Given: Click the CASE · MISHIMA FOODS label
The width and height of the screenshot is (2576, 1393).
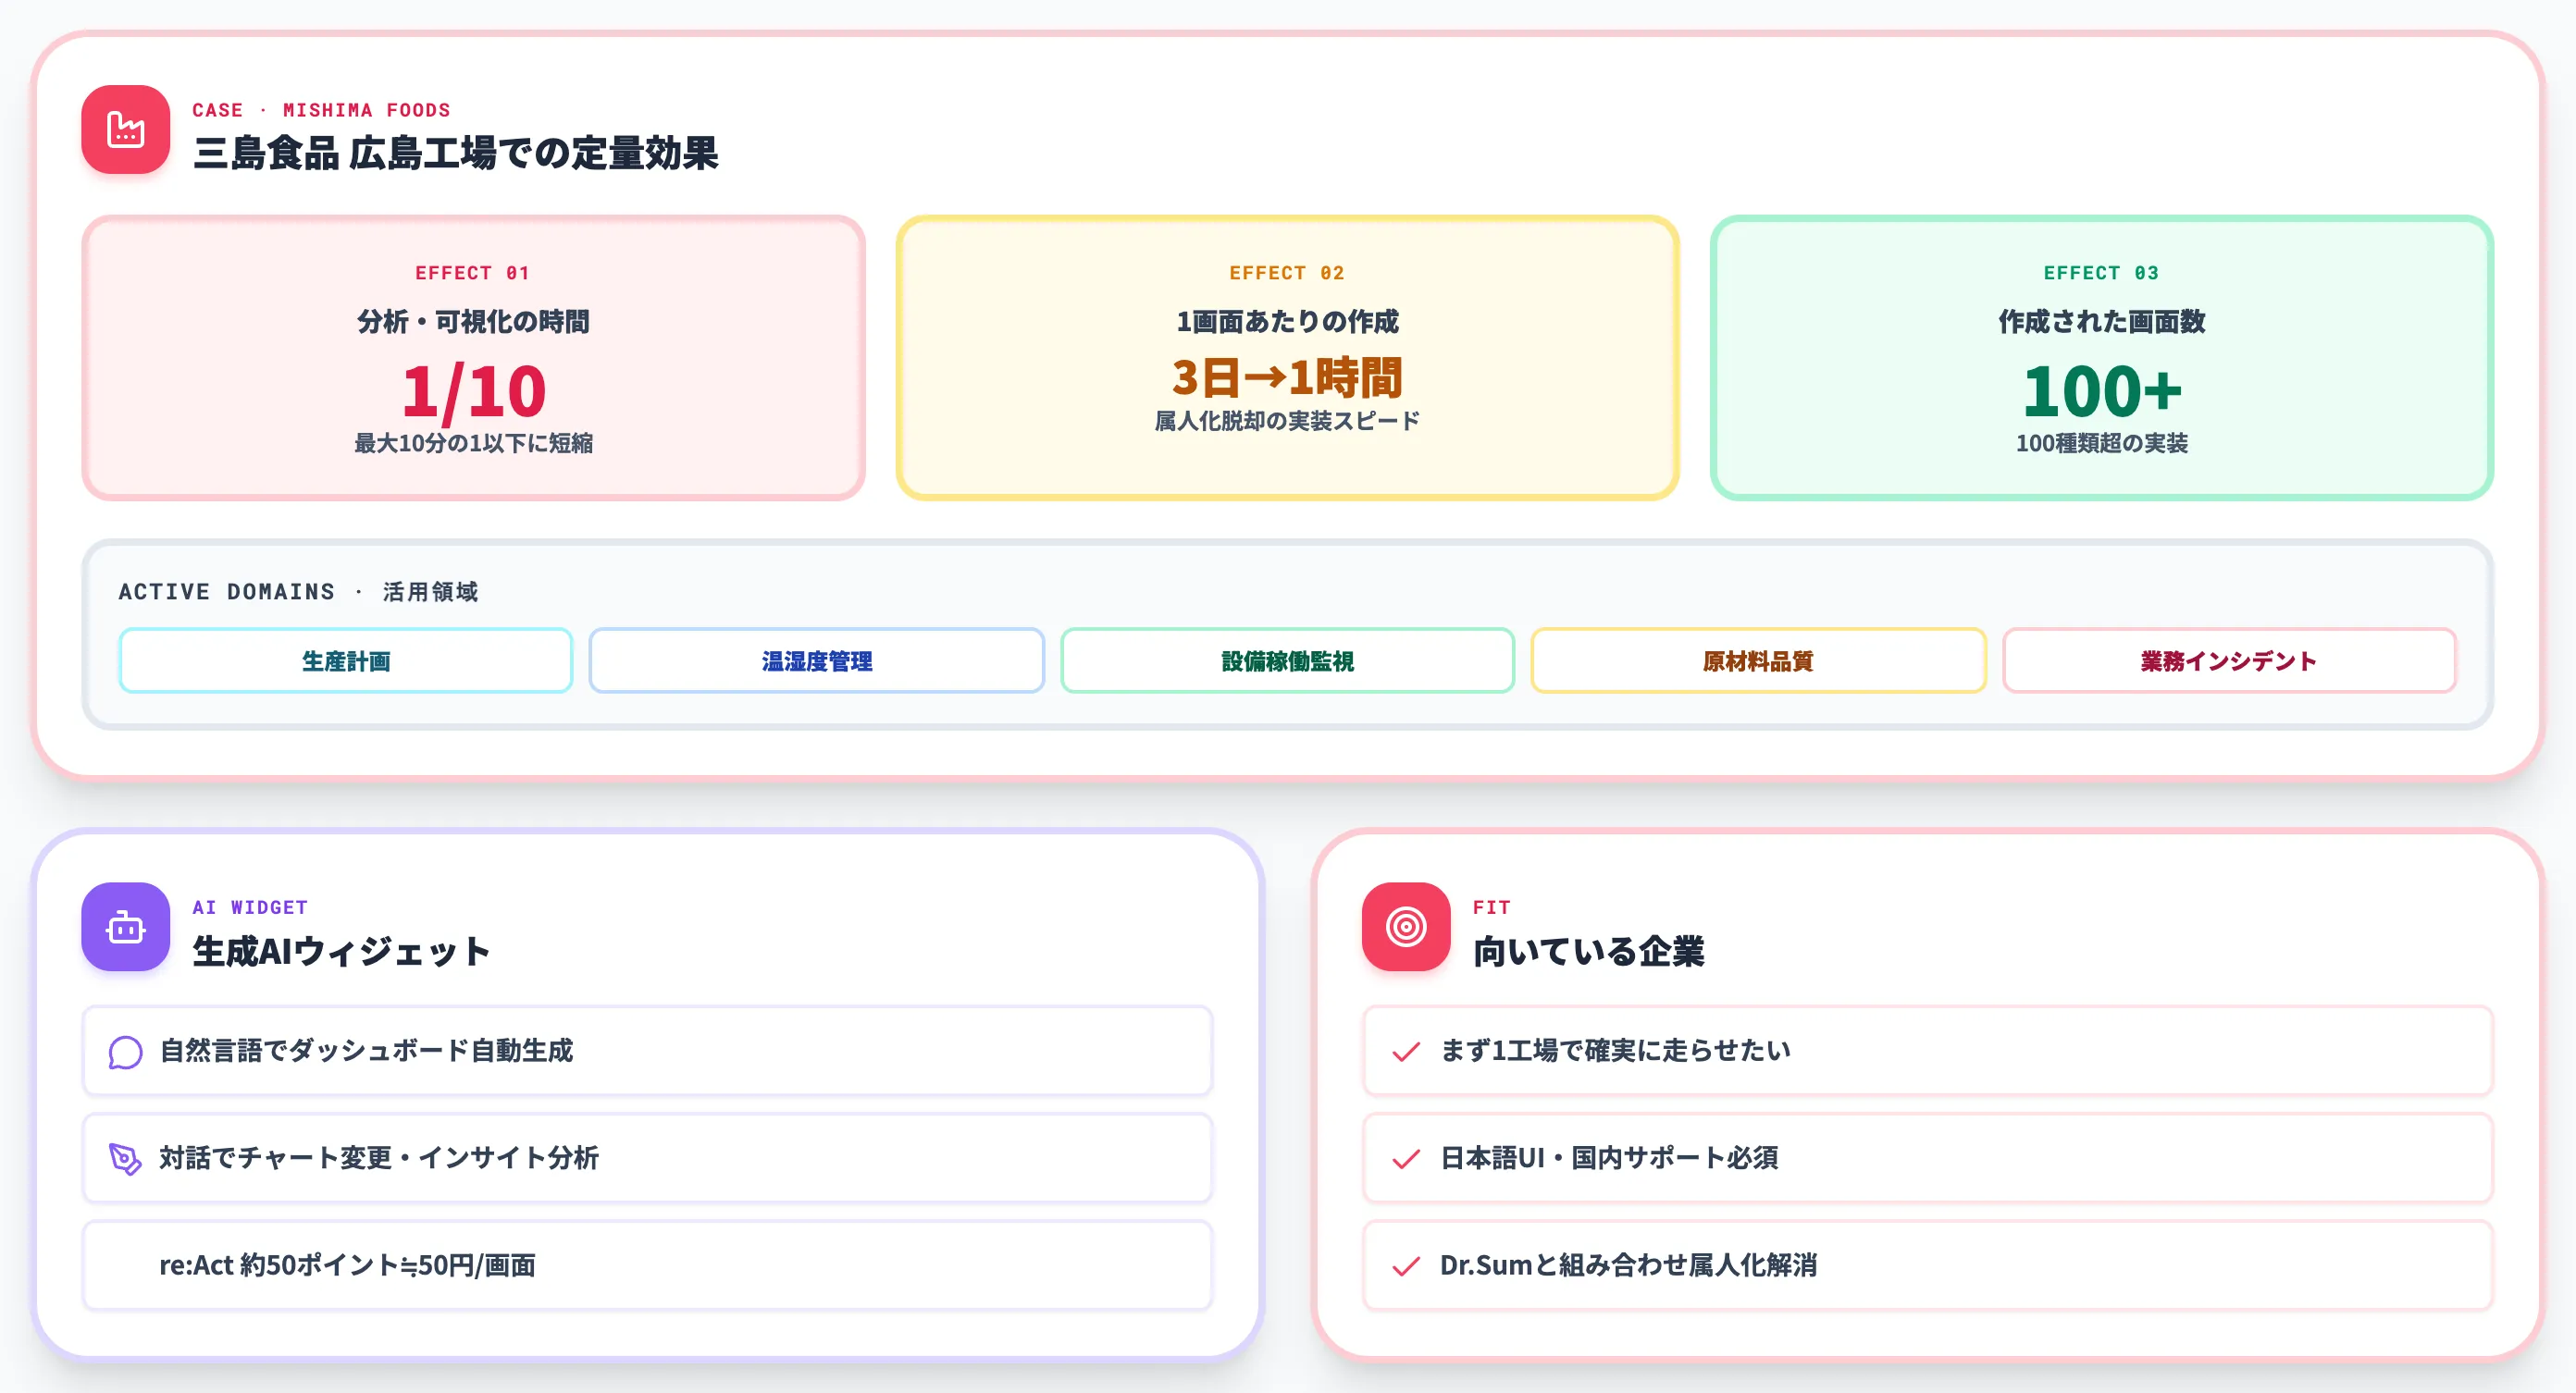Looking at the screenshot, I should (321, 110).
